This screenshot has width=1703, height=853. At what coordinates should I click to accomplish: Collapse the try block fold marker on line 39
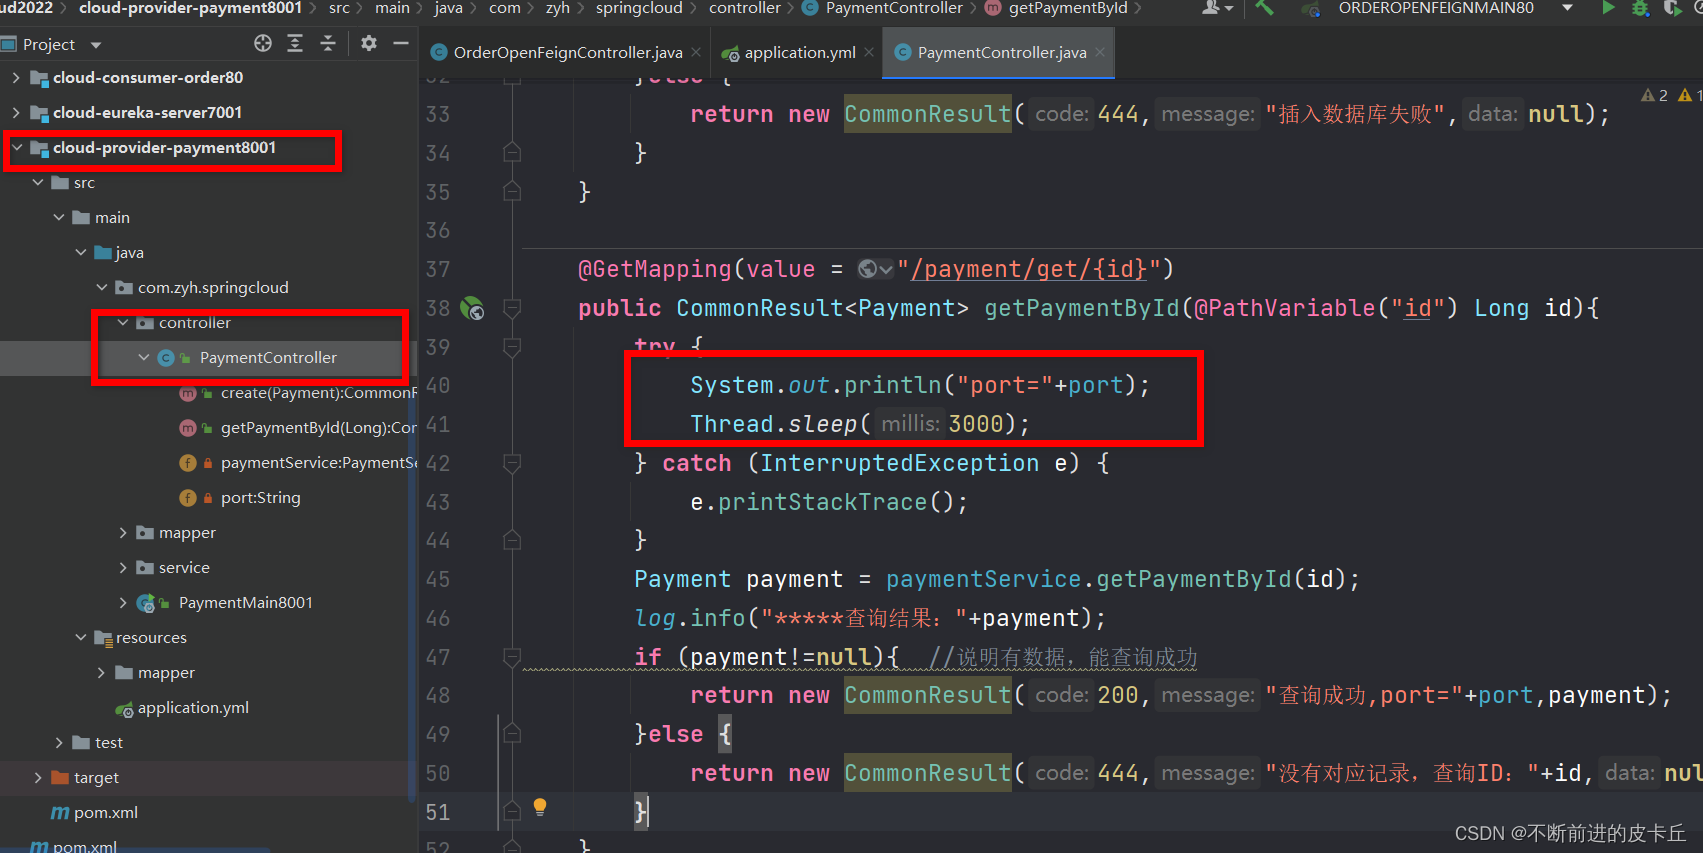coord(512,347)
